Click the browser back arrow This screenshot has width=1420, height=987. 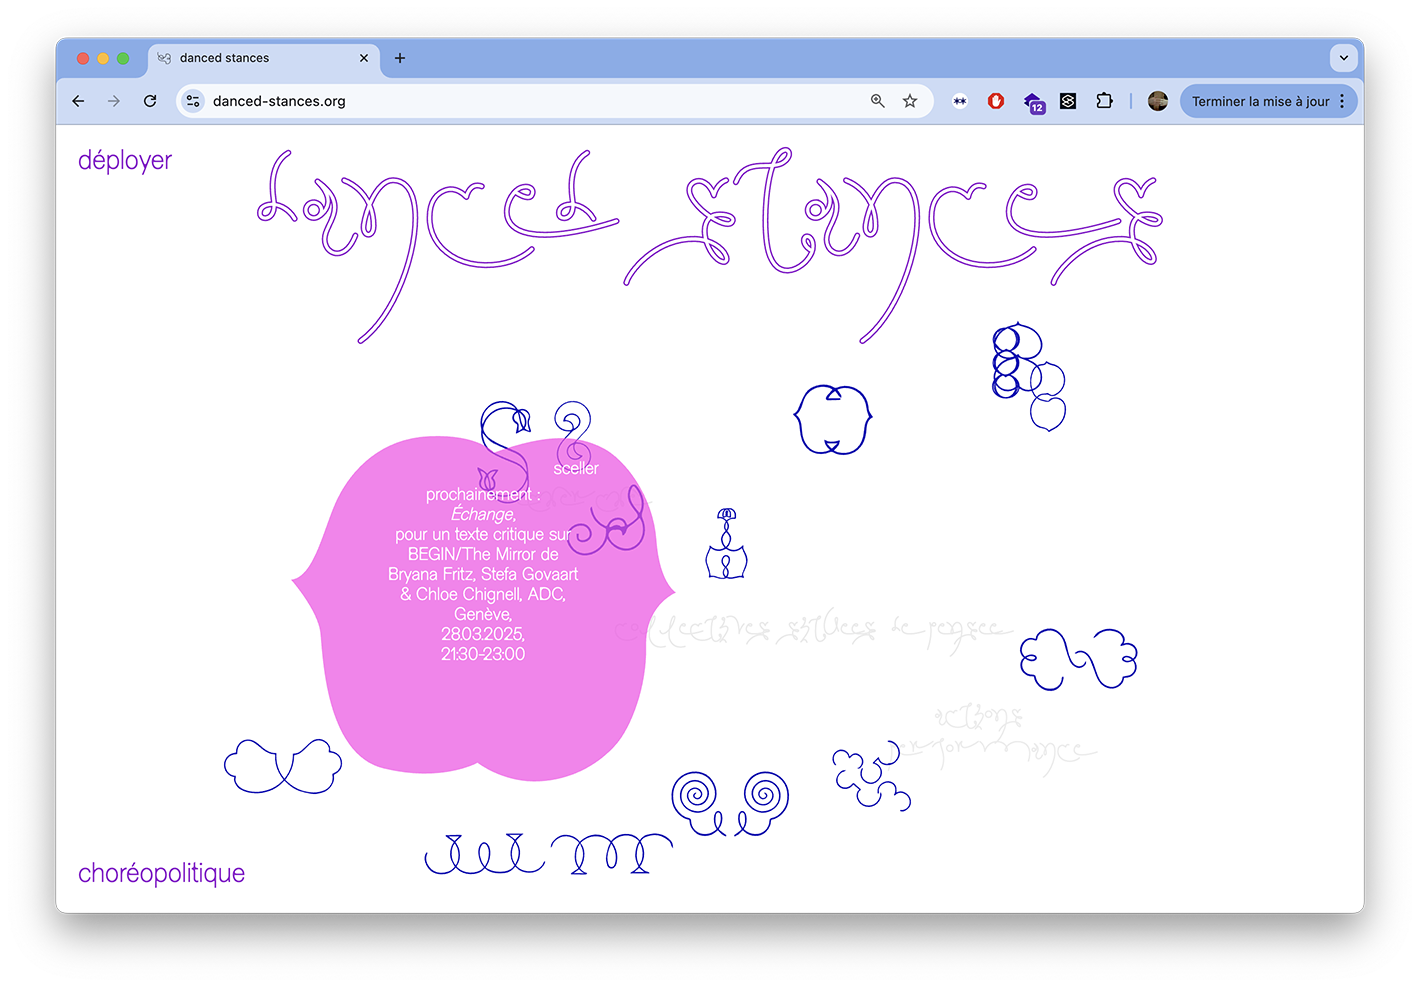point(78,101)
